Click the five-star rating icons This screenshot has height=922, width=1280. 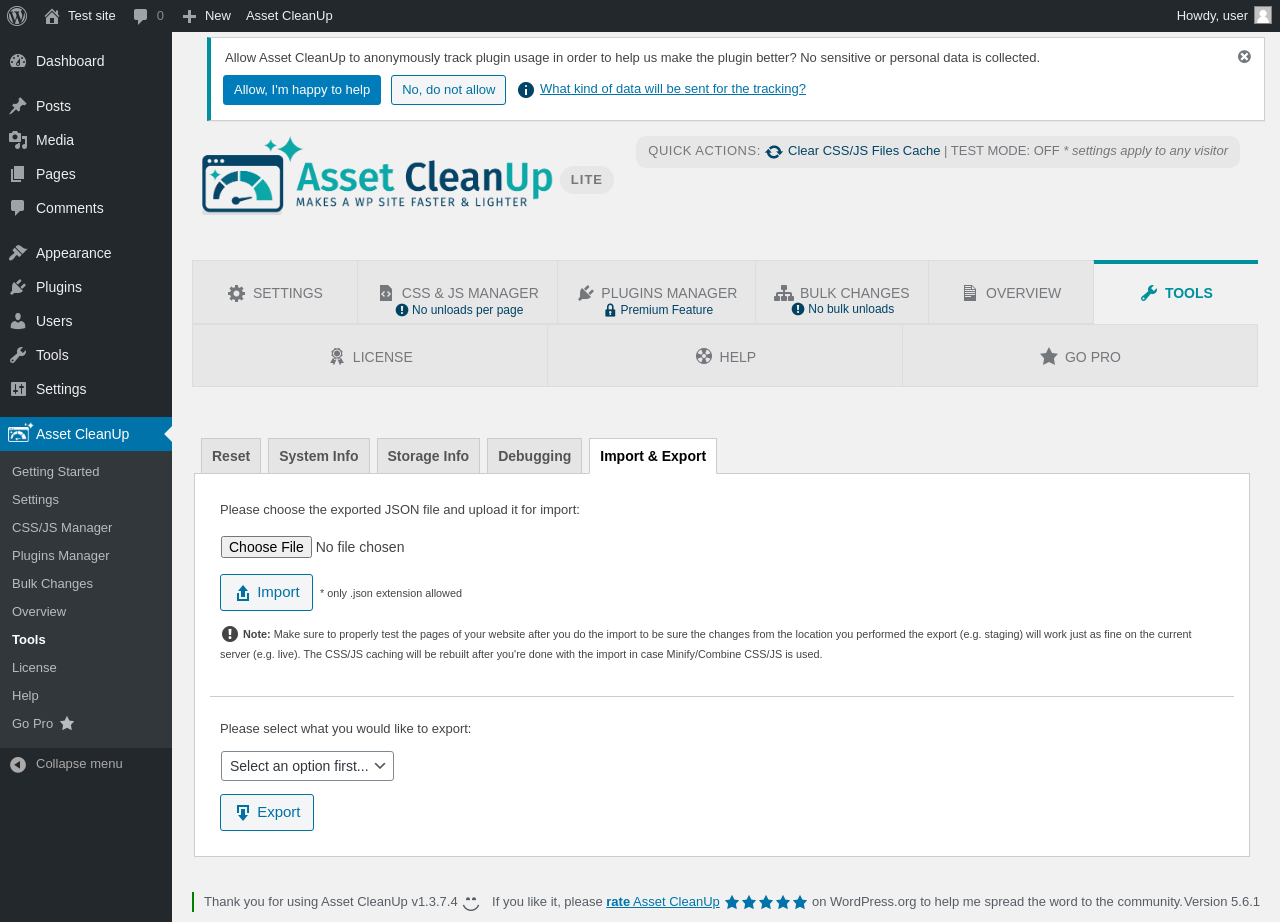(x=766, y=902)
